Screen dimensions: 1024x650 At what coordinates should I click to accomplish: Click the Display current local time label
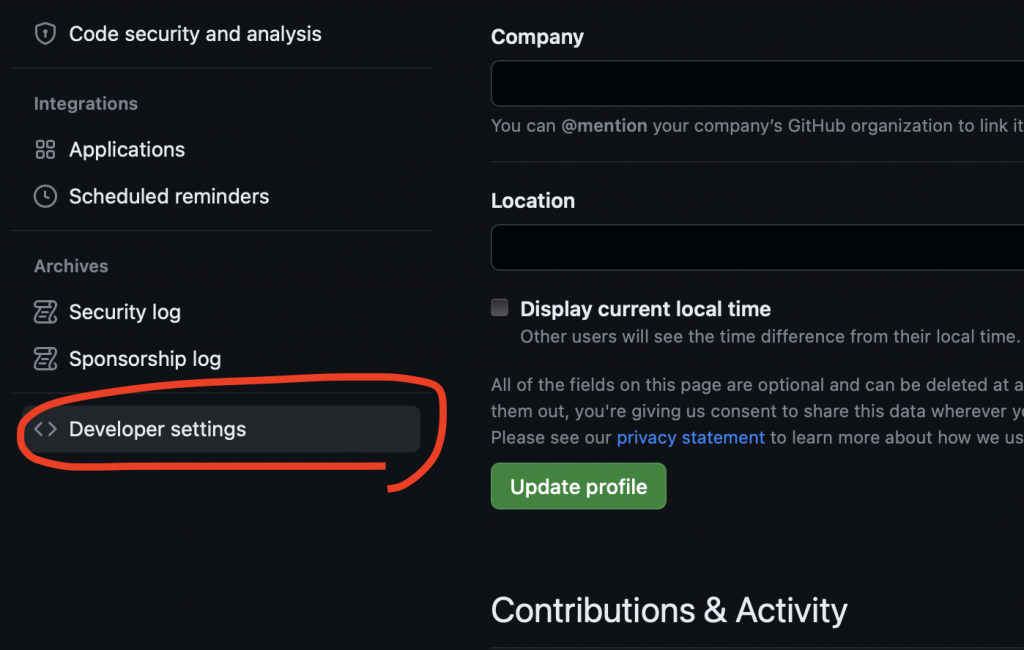pyautogui.click(x=645, y=309)
